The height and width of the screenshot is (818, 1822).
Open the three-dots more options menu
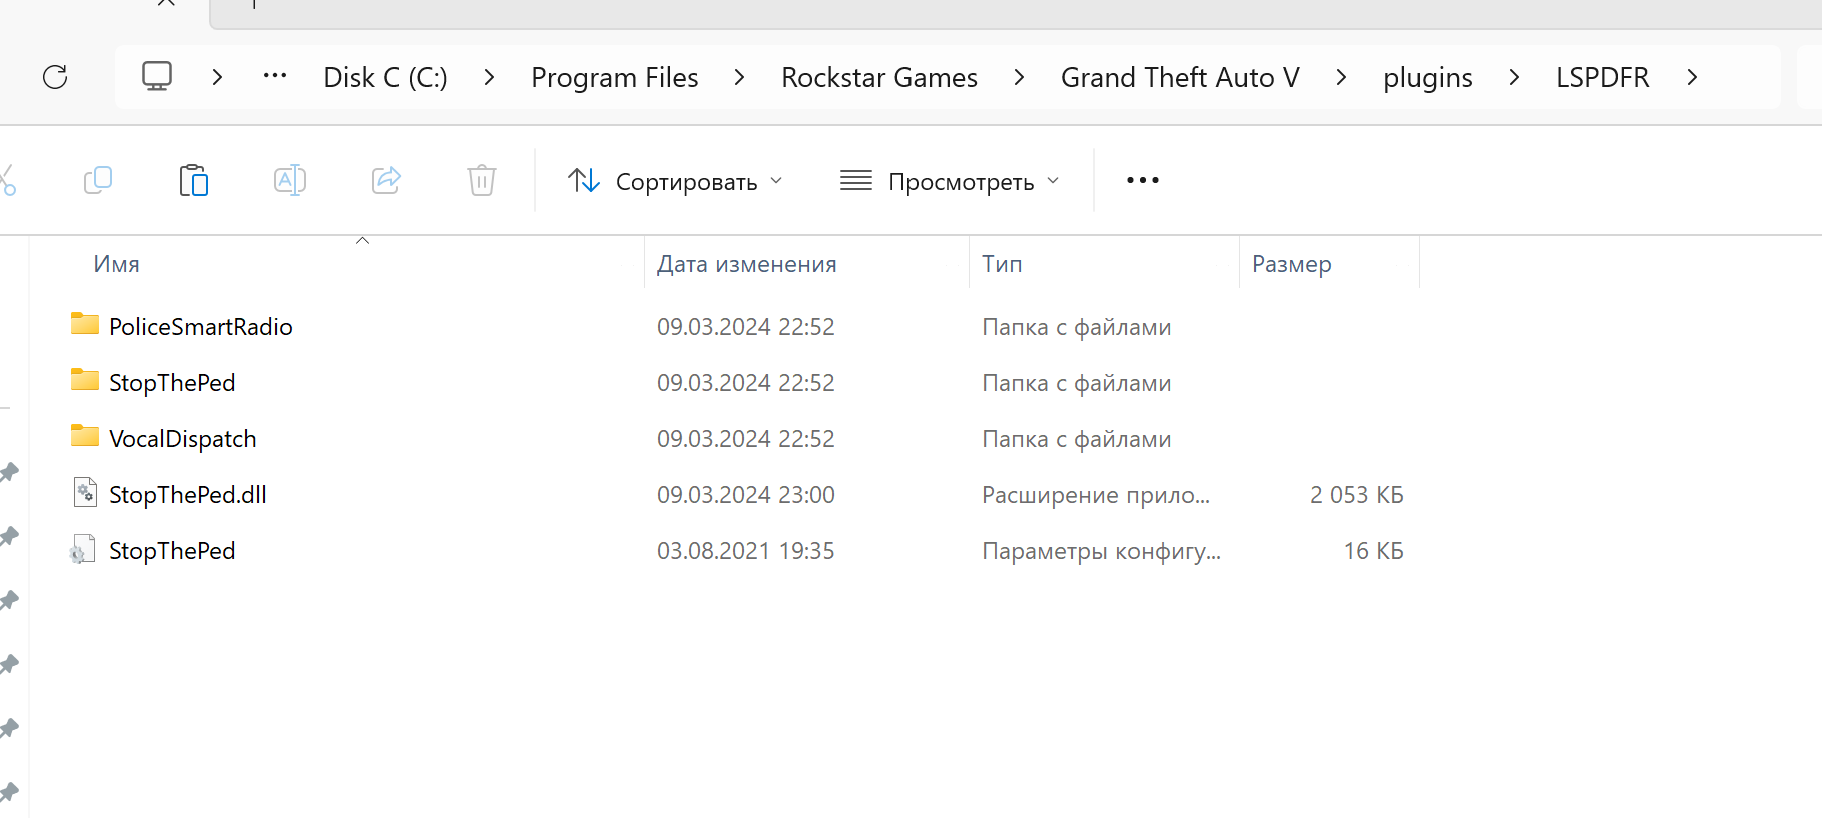1142,180
